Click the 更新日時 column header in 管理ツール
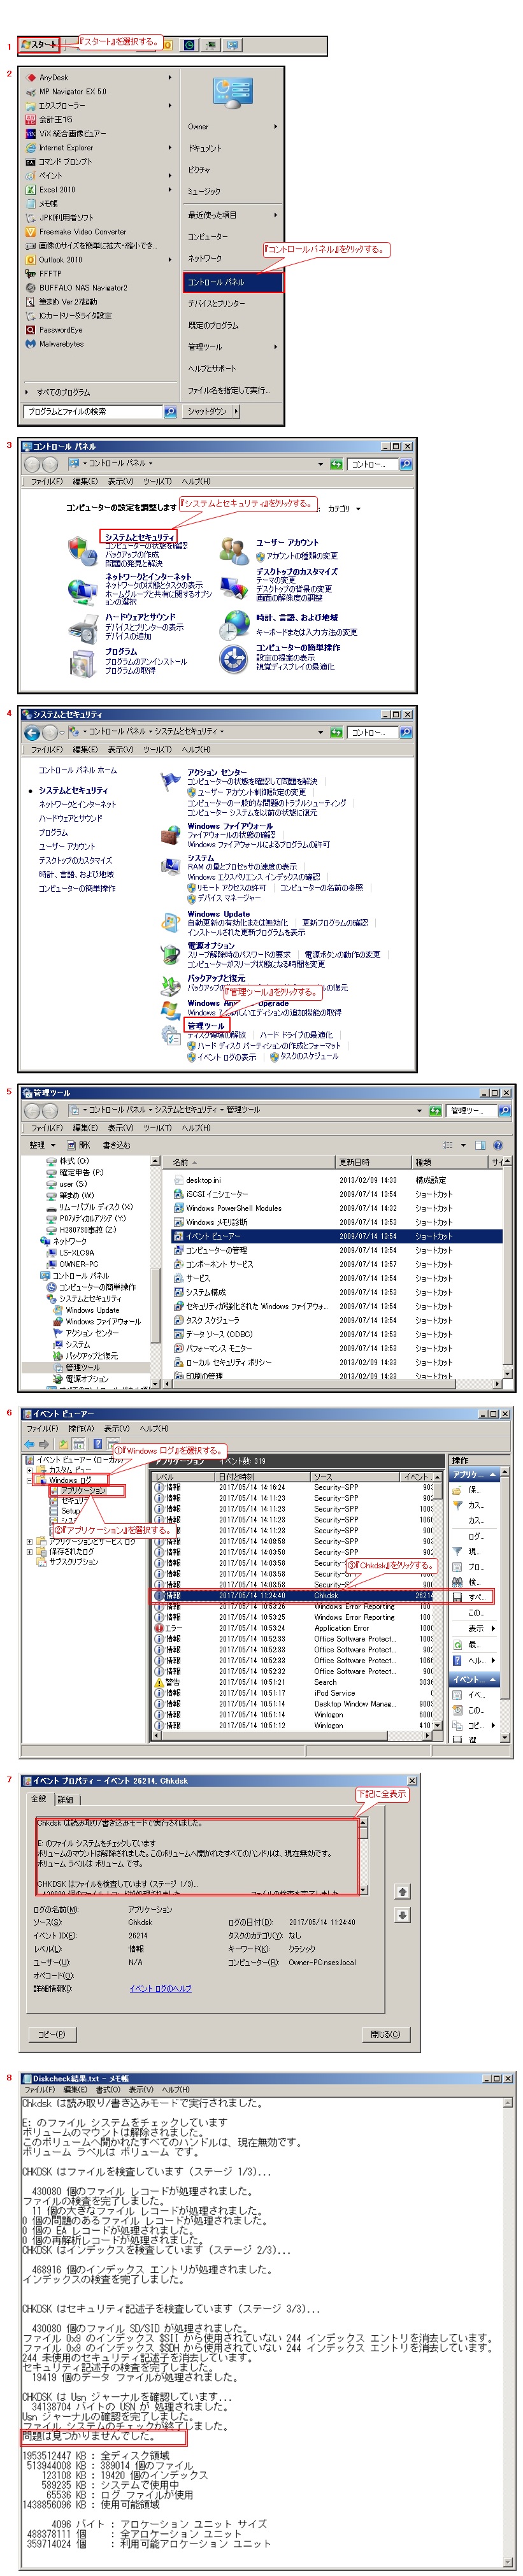This screenshot has height=2576, width=523. pyautogui.click(x=373, y=1162)
